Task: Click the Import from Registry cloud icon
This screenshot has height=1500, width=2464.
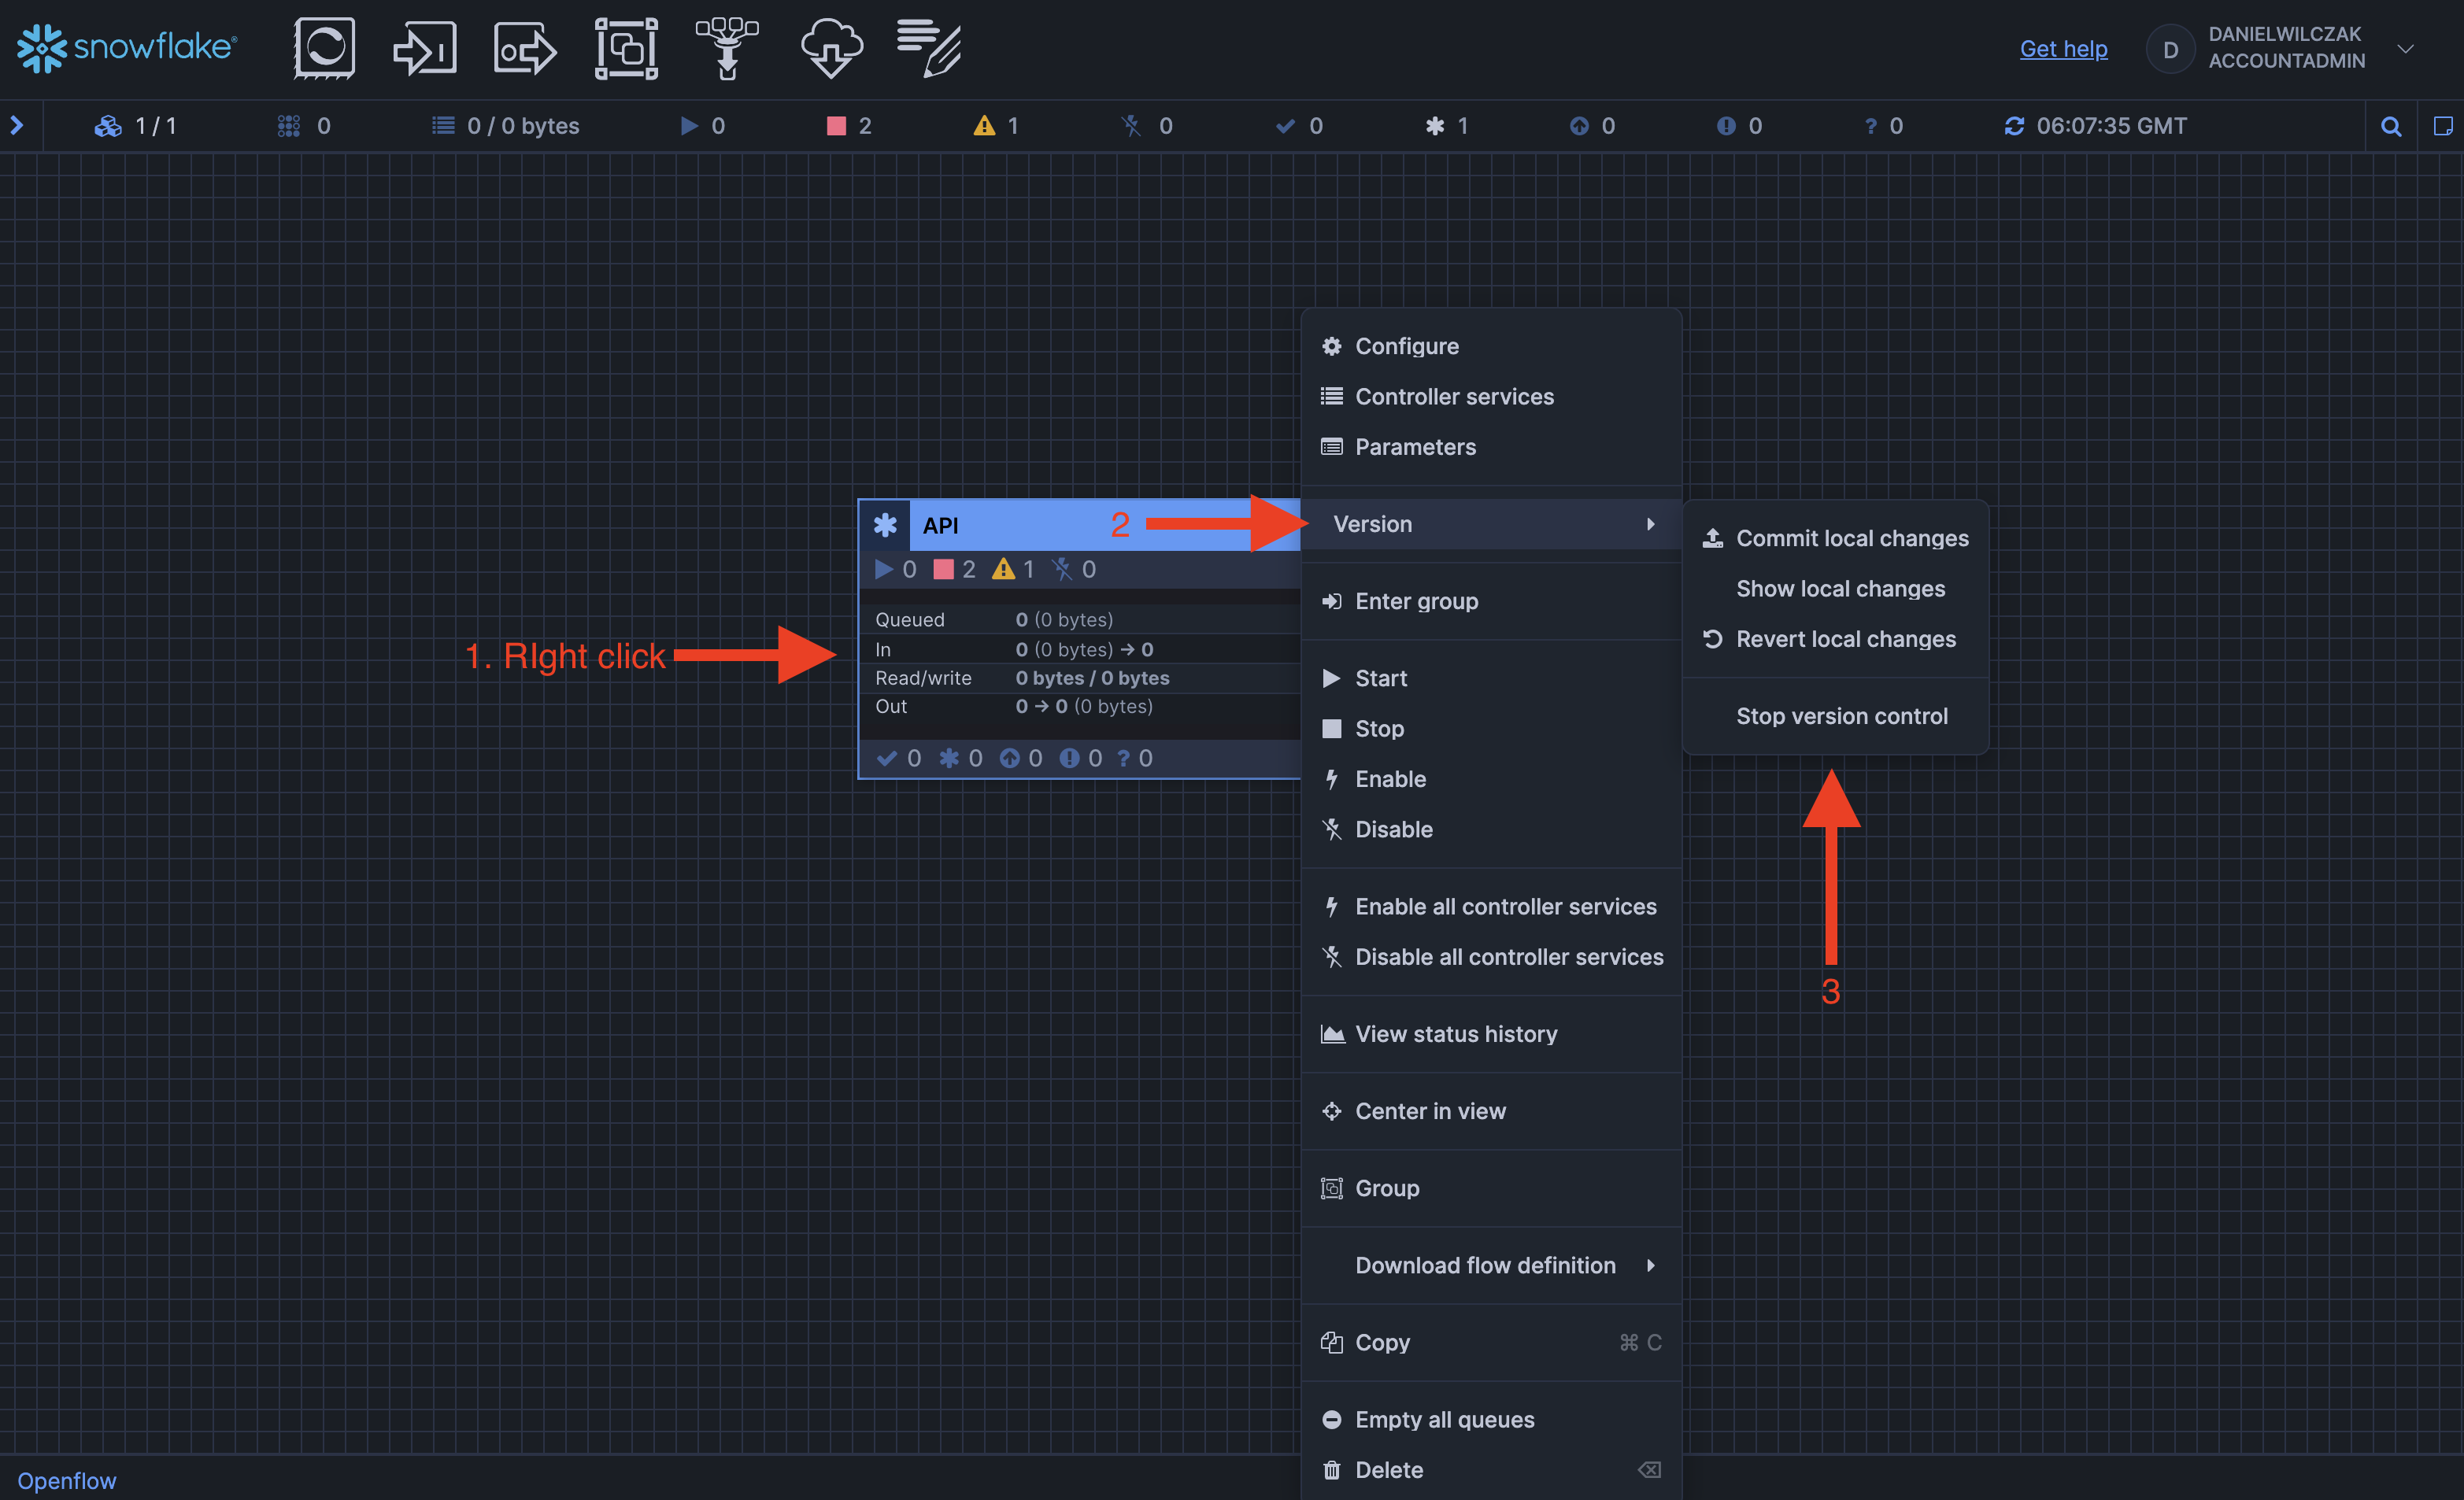Action: click(831, 48)
